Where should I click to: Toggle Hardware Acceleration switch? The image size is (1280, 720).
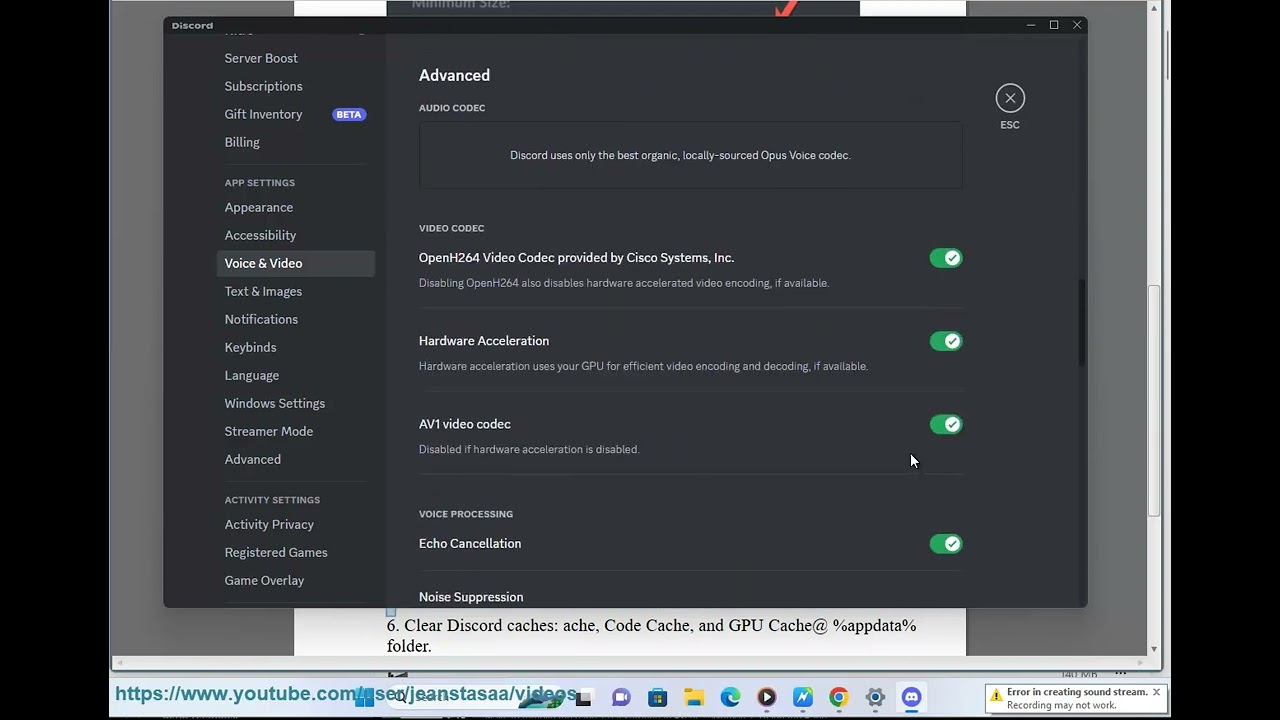coord(945,341)
